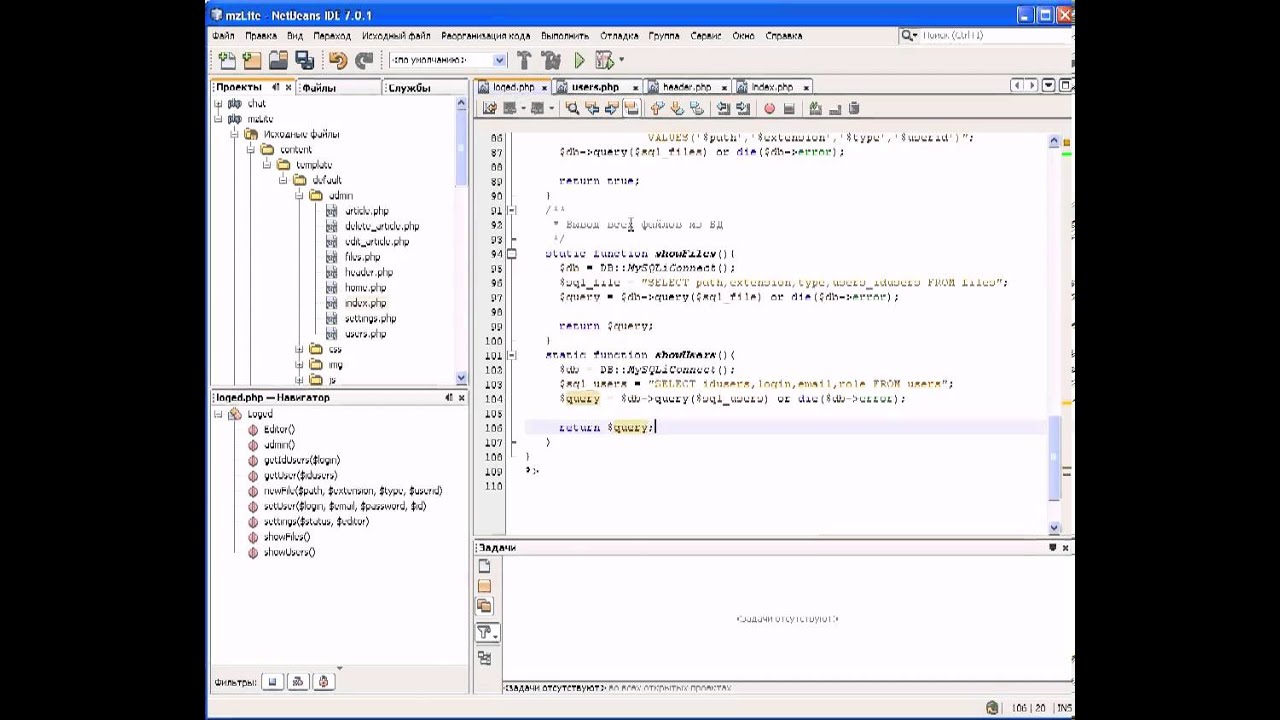Click the New File toolbar icon
Viewport: 1280px width, 720px height.
[x=227, y=61]
